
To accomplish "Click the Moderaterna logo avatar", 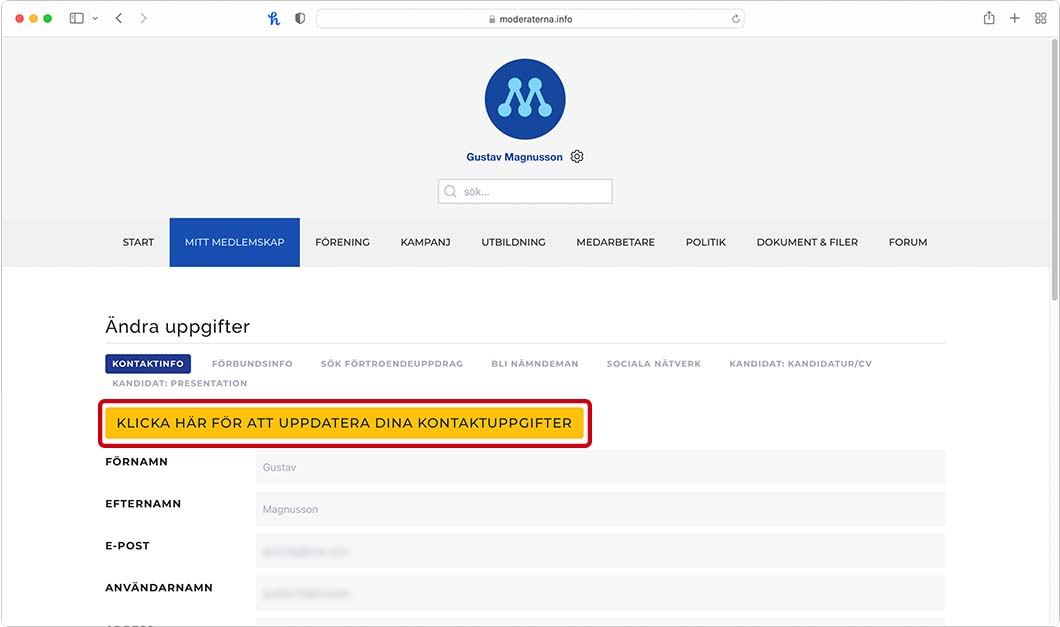I will click(x=525, y=98).
